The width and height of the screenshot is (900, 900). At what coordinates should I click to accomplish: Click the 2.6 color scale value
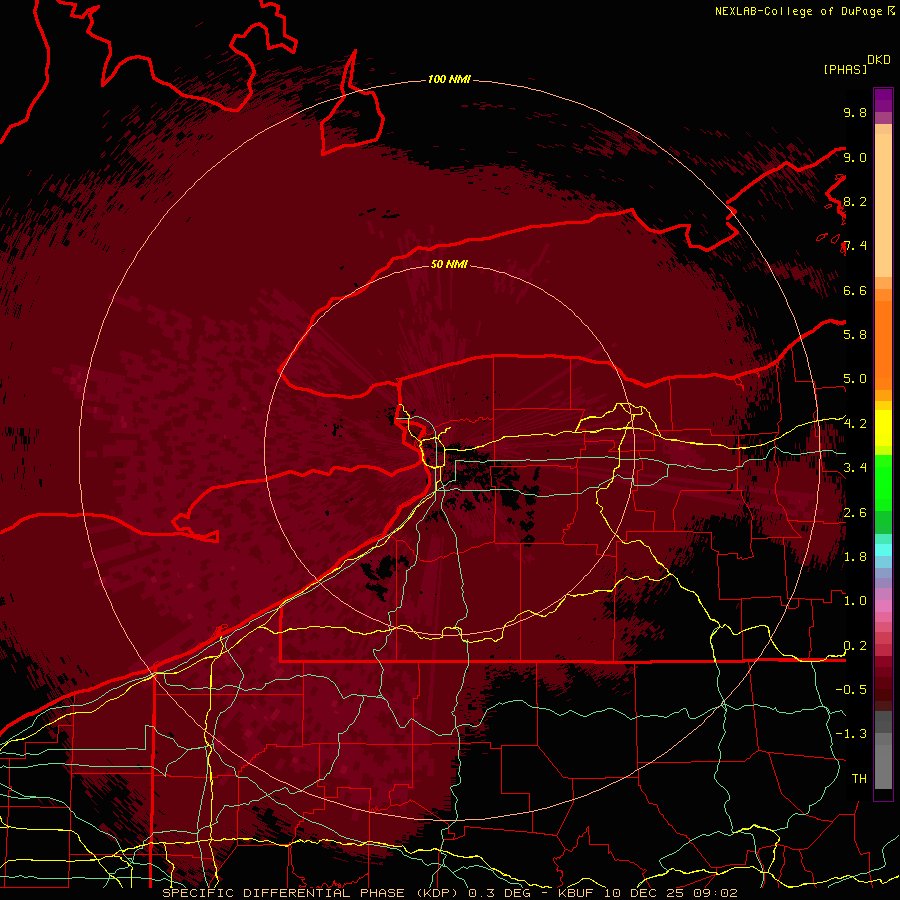click(855, 513)
